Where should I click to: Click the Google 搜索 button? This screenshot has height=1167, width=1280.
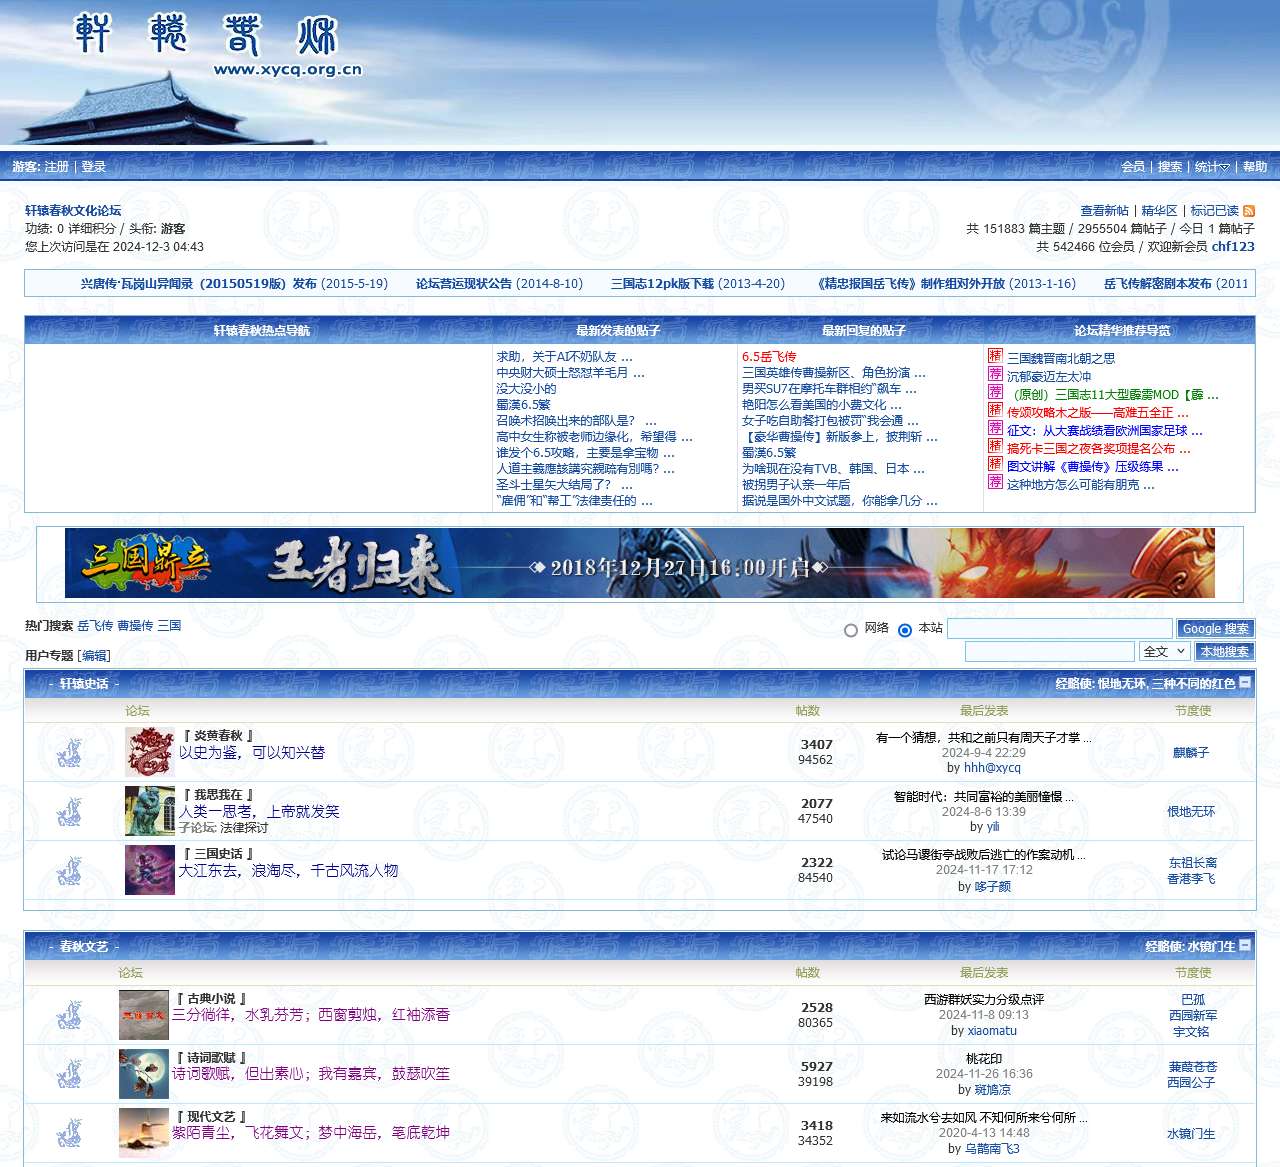tap(1215, 628)
